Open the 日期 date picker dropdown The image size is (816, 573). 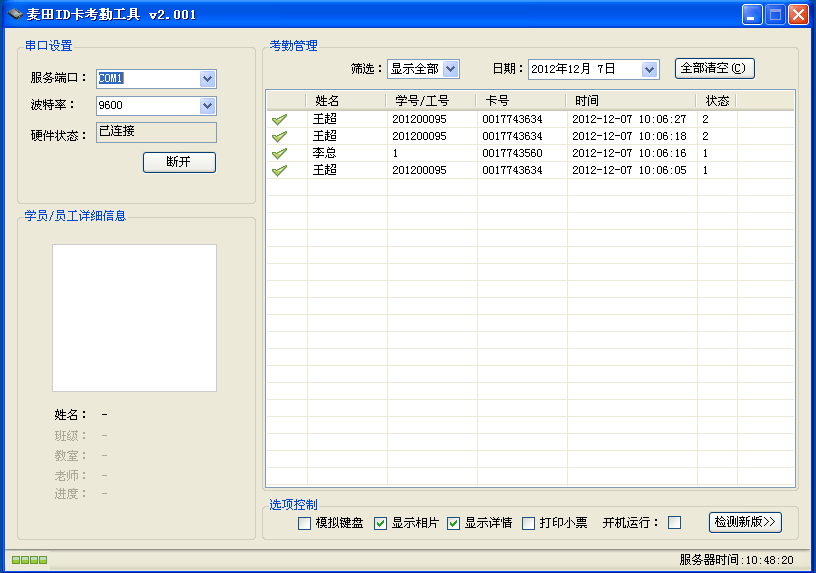point(649,69)
